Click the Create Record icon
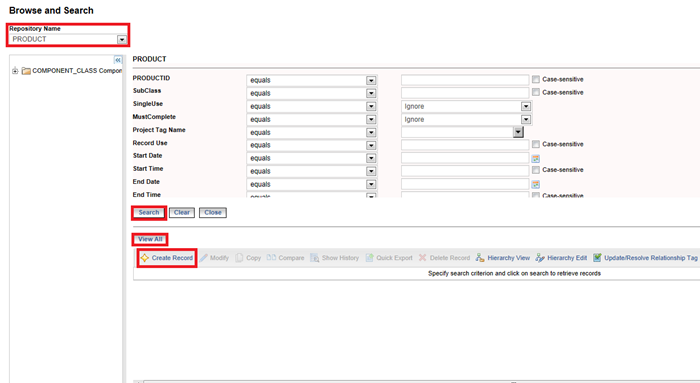700x383 pixels. pos(145,258)
